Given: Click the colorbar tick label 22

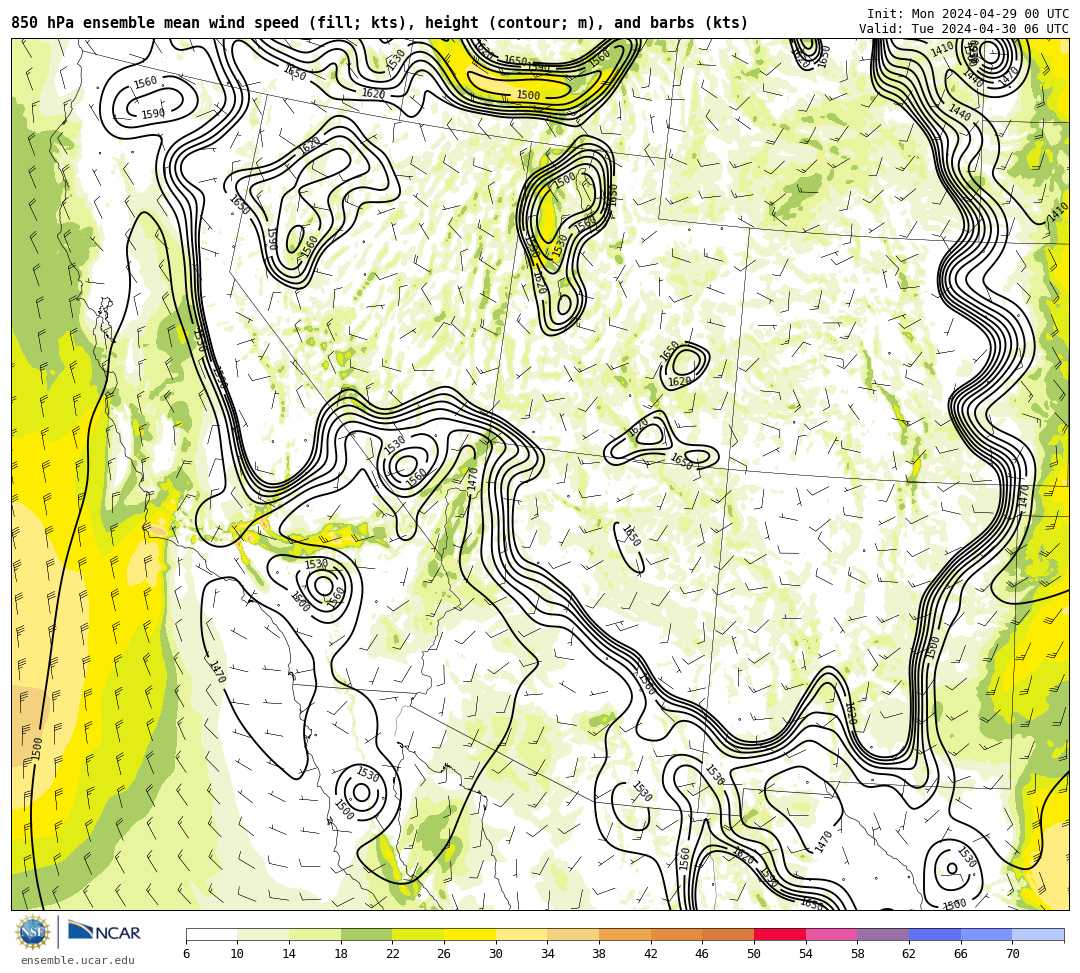Looking at the screenshot, I should coord(393,954).
